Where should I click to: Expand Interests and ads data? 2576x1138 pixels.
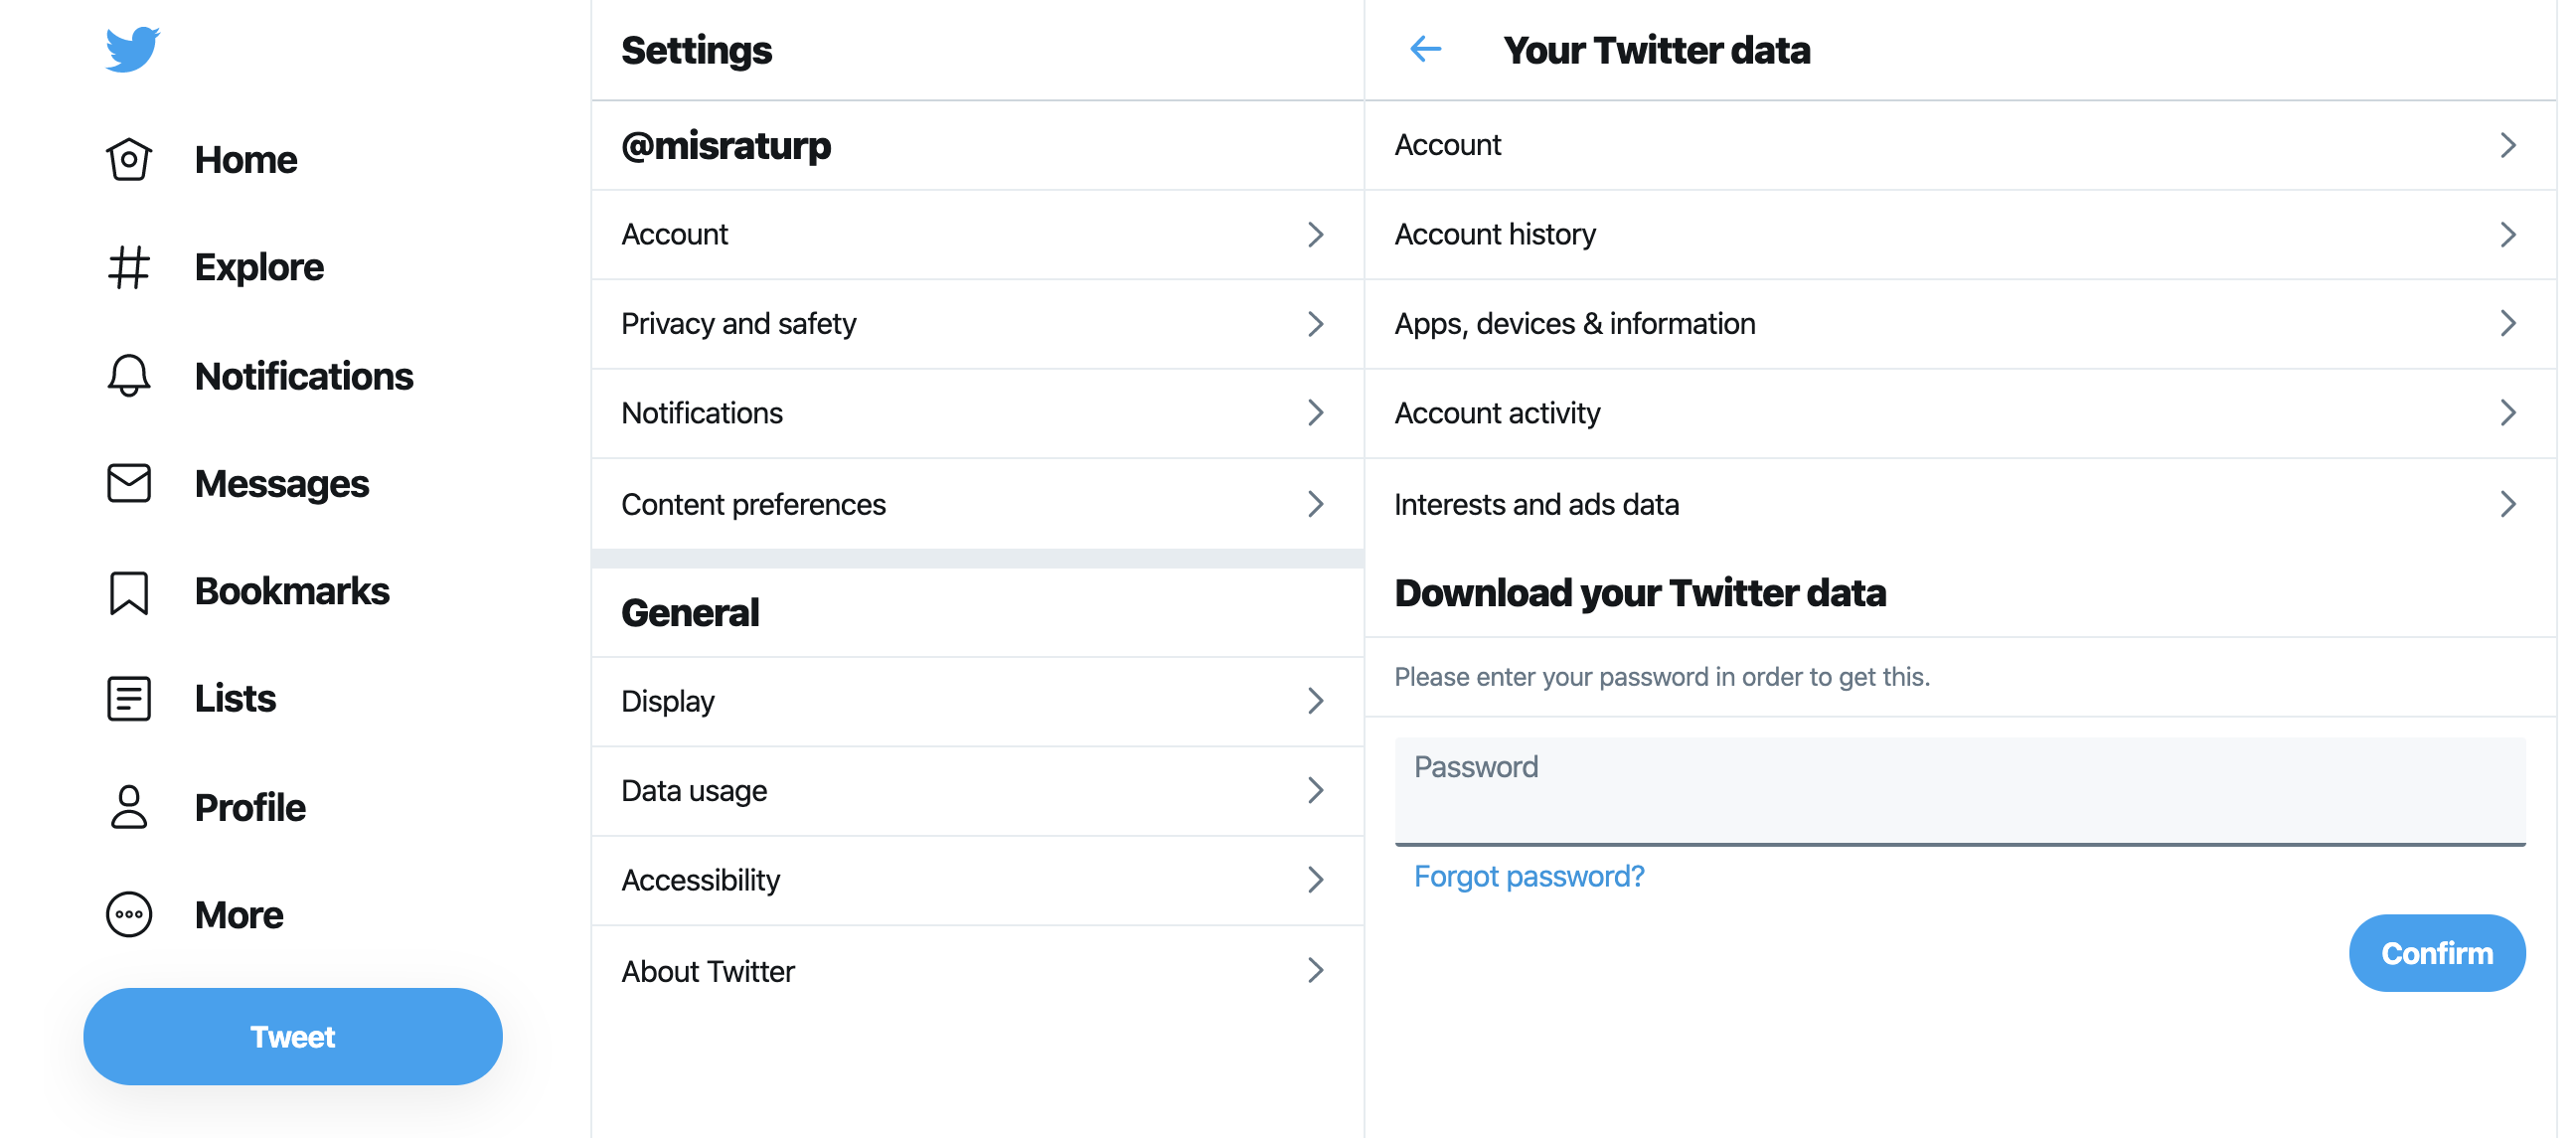click(x=1961, y=504)
